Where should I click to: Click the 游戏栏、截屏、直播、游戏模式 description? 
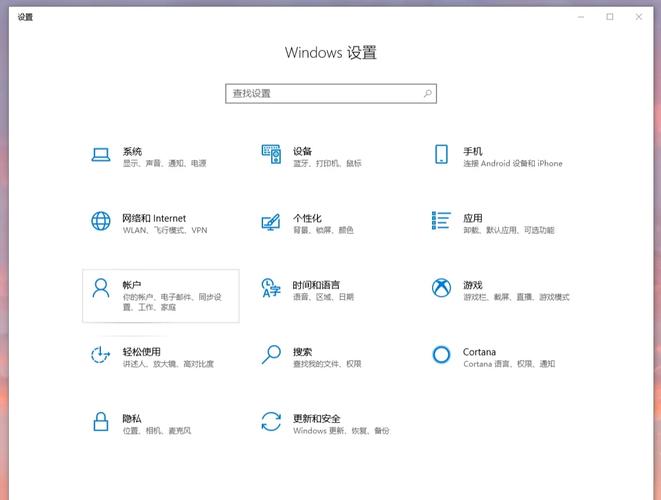(x=516, y=297)
